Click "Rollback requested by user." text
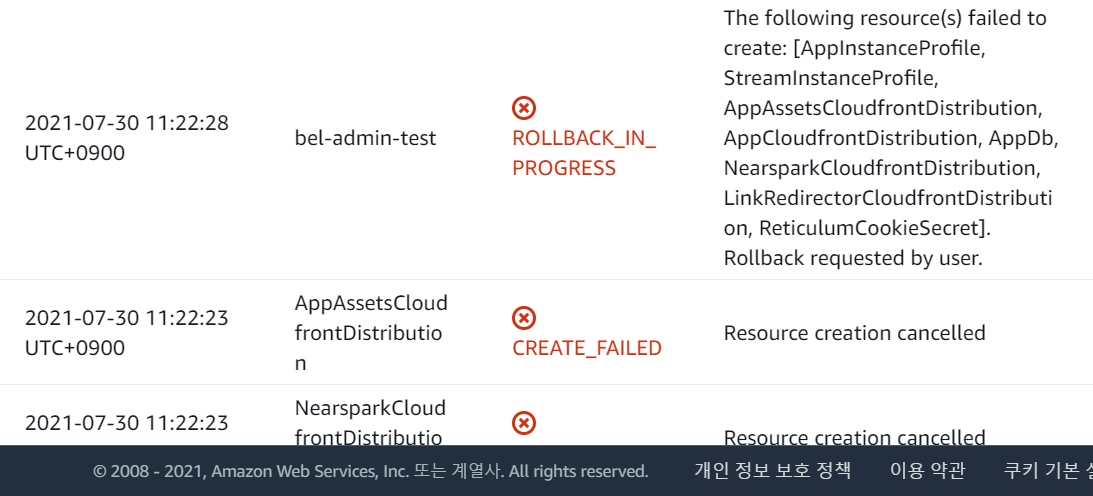The height and width of the screenshot is (496, 1093). tap(853, 258)
